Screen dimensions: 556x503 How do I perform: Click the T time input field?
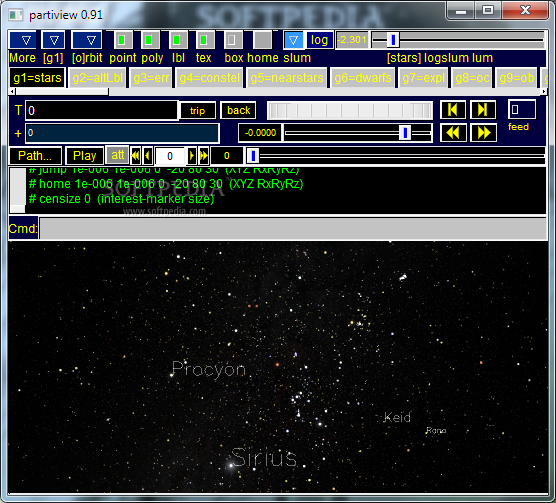tap(102, 111)
